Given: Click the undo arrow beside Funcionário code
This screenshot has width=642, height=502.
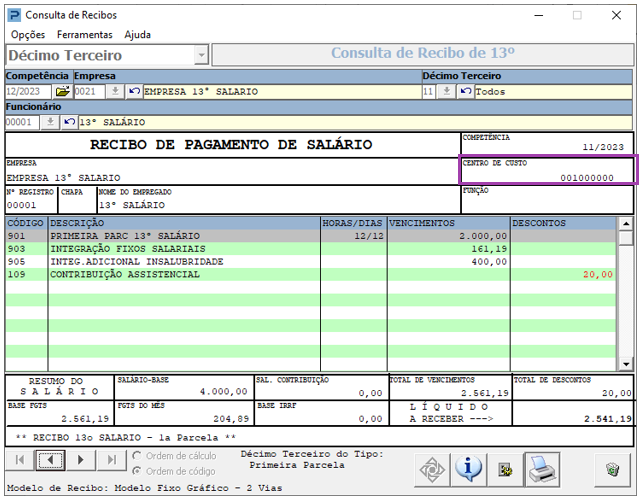Looking at the screenshot, I should tap(69, 122).
